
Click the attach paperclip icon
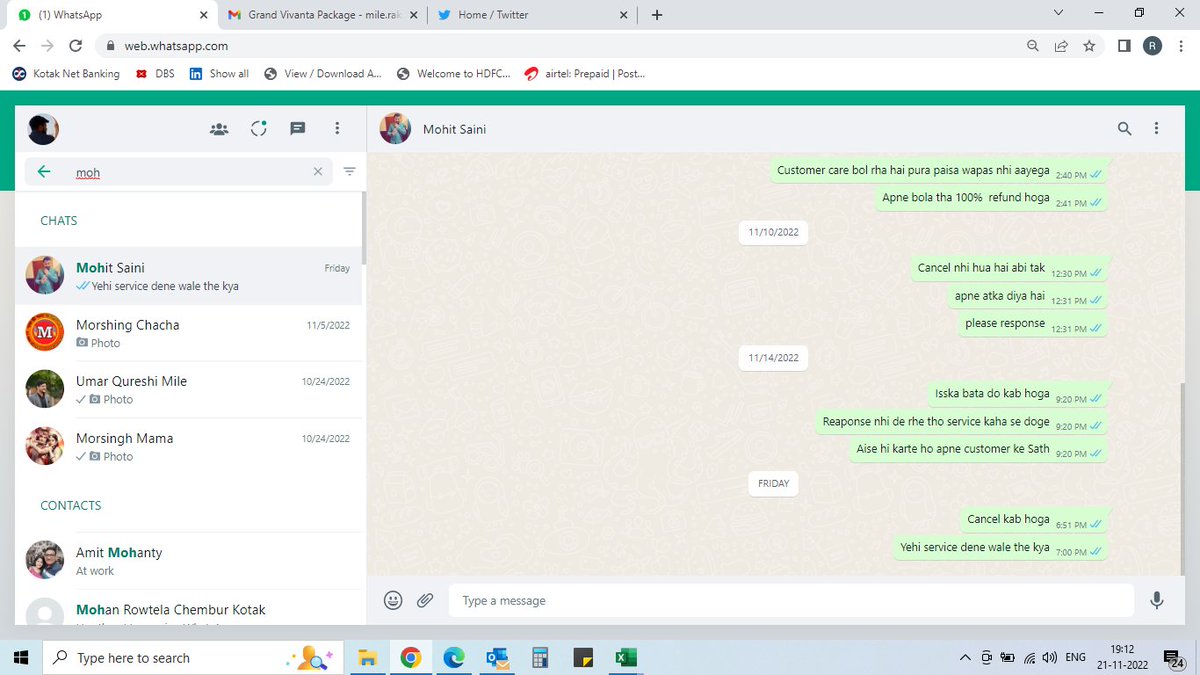tap(425, 600)
